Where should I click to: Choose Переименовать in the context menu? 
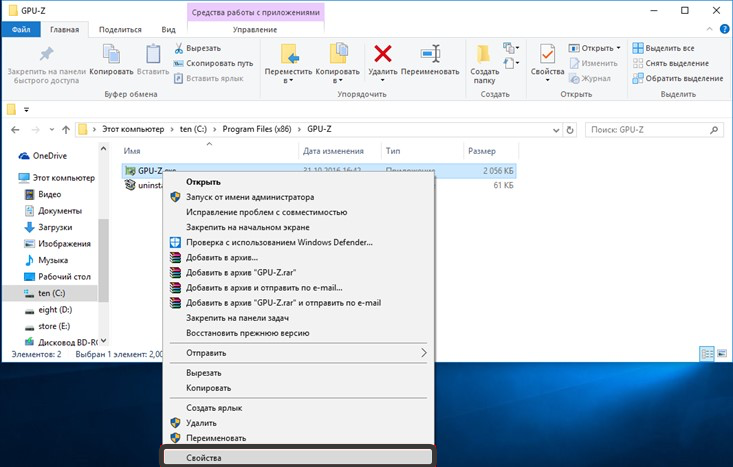pyautogui.click(x=299, y=438)
